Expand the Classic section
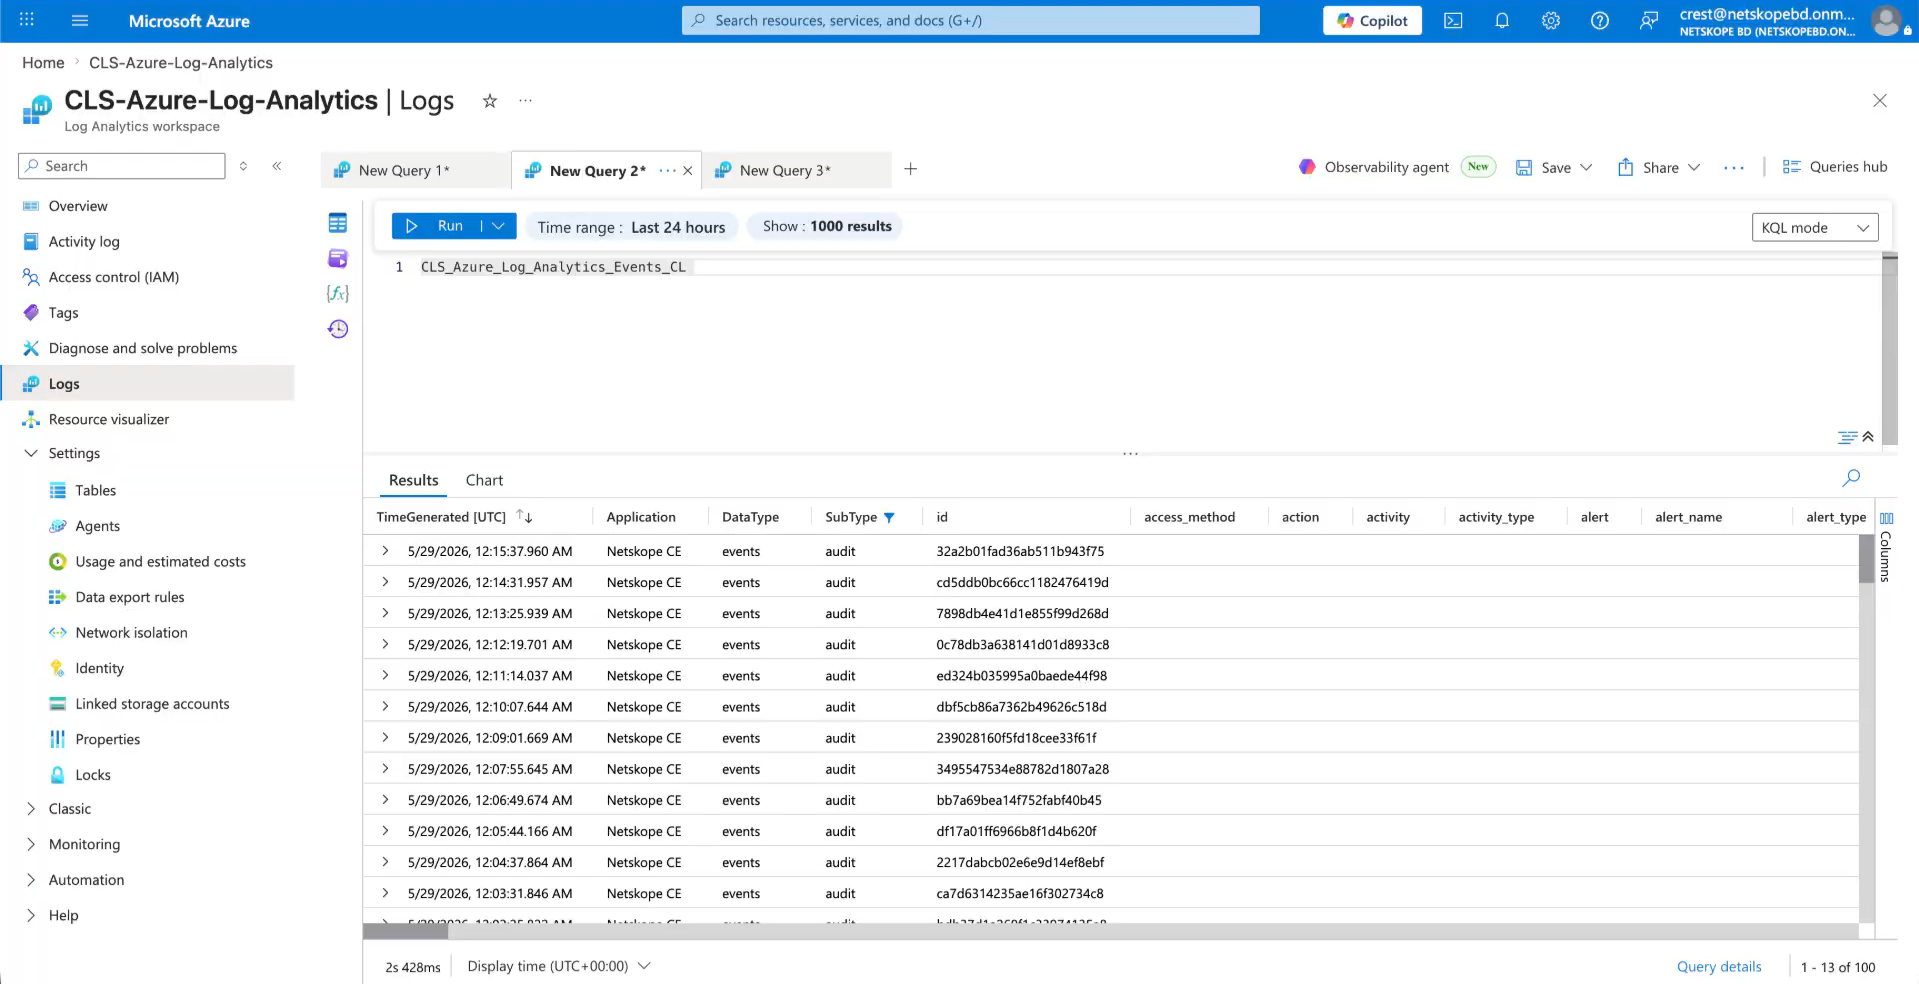 point(31,809)
